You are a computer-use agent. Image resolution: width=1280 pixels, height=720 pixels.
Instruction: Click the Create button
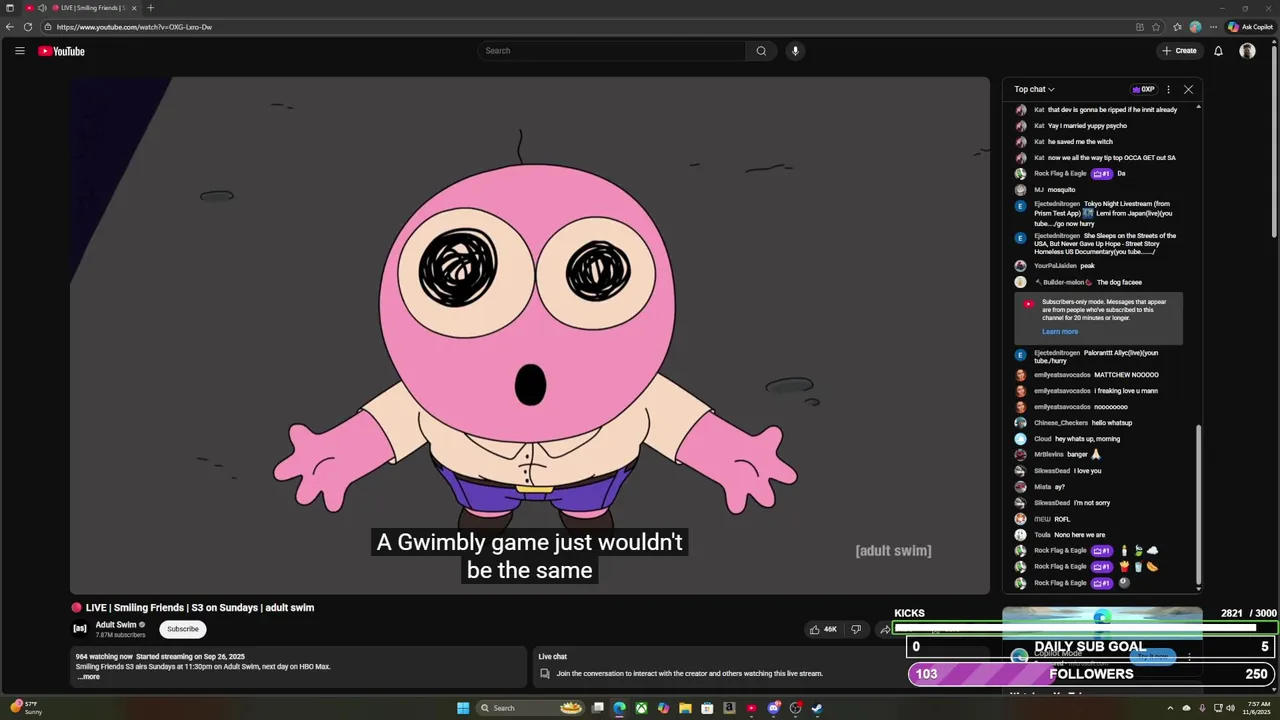click(x=1179, y=51)
